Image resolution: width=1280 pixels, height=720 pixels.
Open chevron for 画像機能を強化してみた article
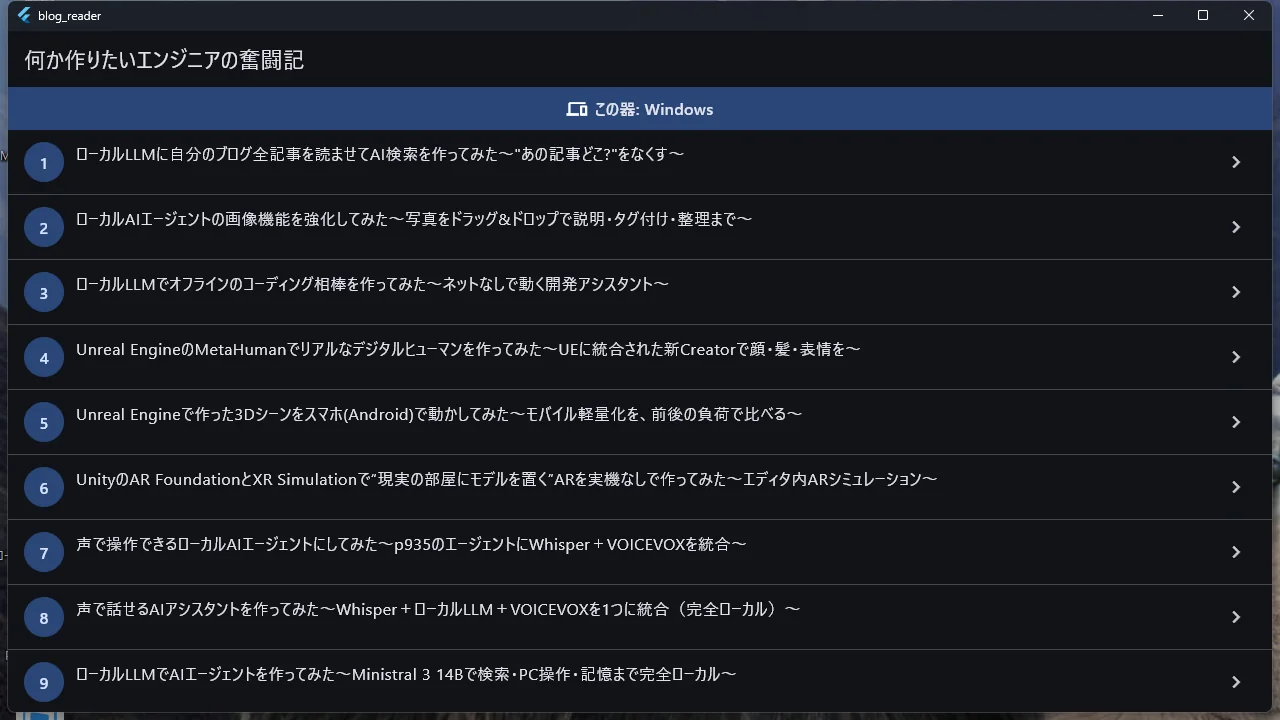(x=1236, y=227)
